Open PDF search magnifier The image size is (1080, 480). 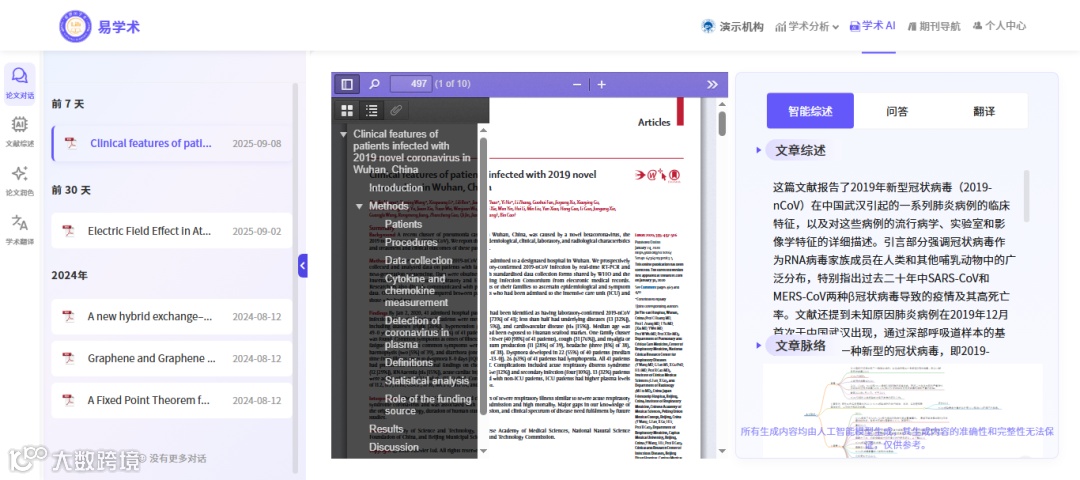click(374, 84)
